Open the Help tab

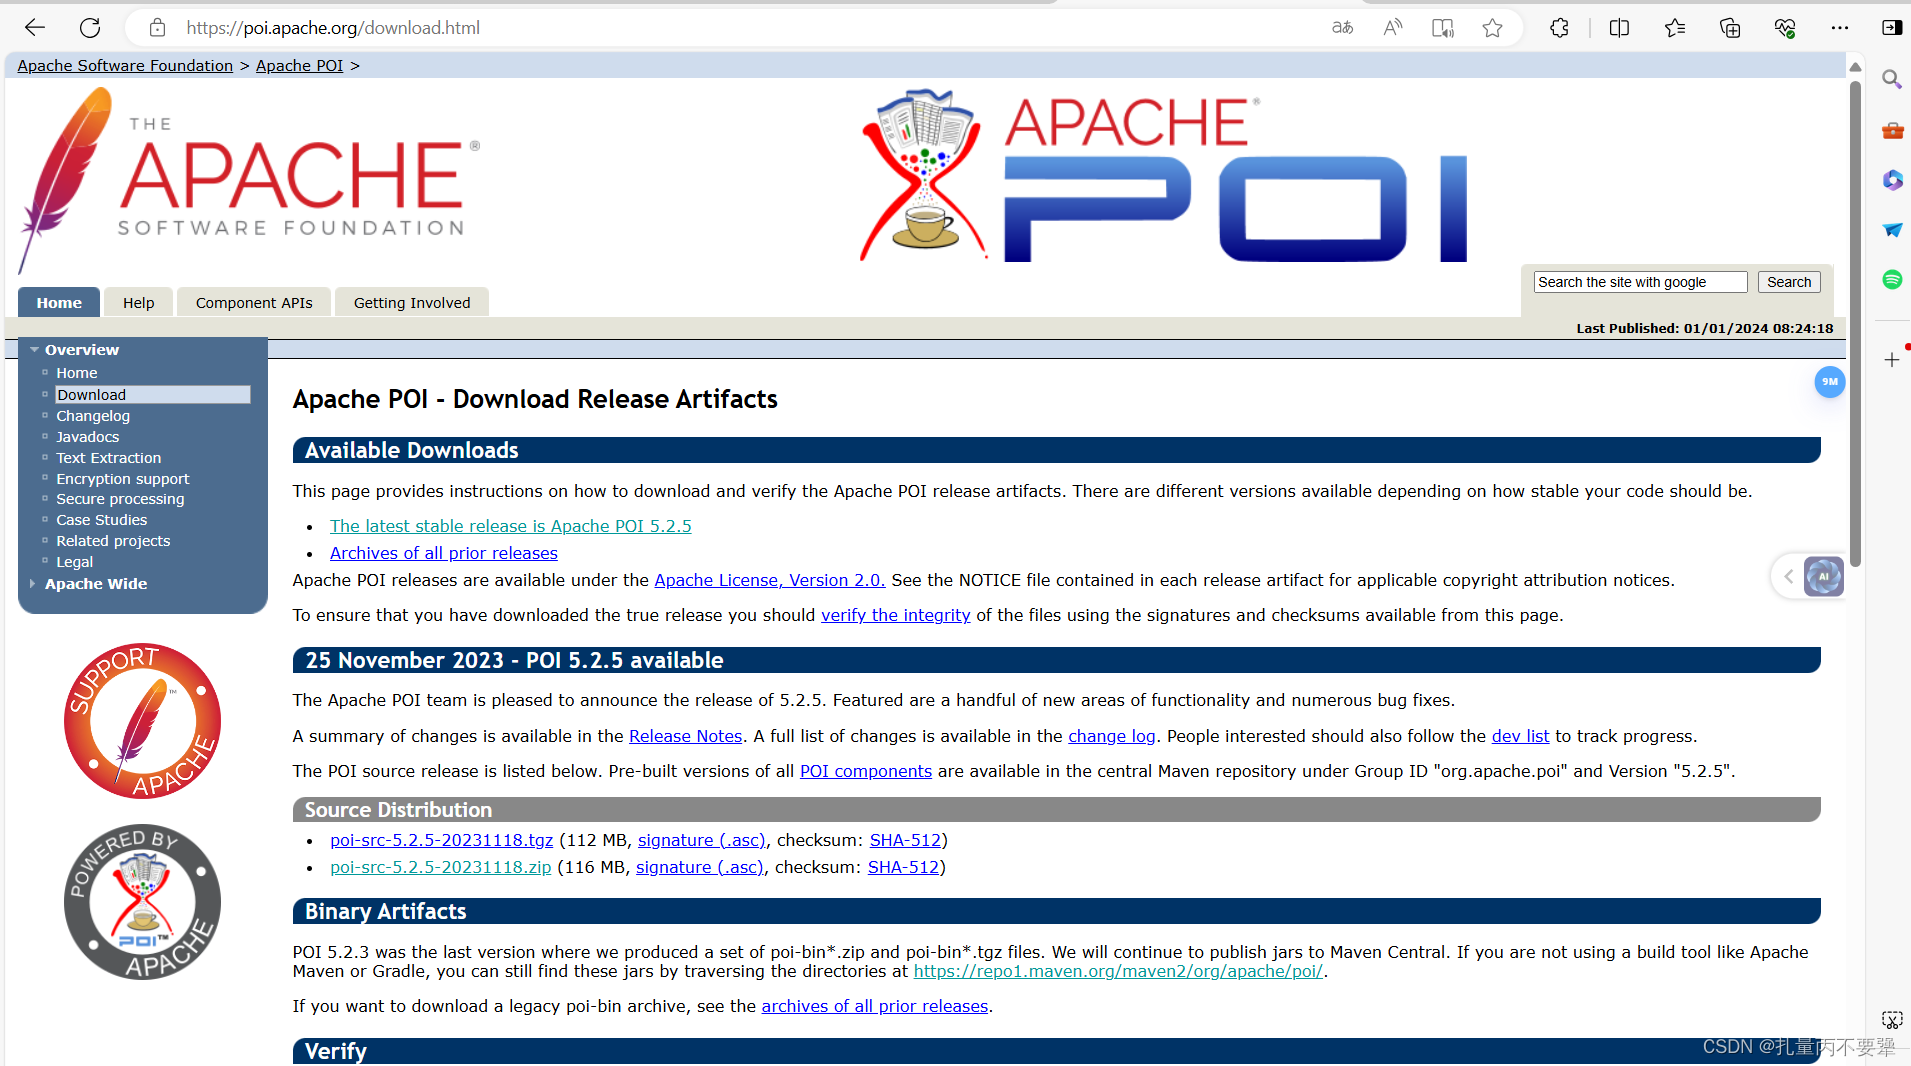coord(138,303)
